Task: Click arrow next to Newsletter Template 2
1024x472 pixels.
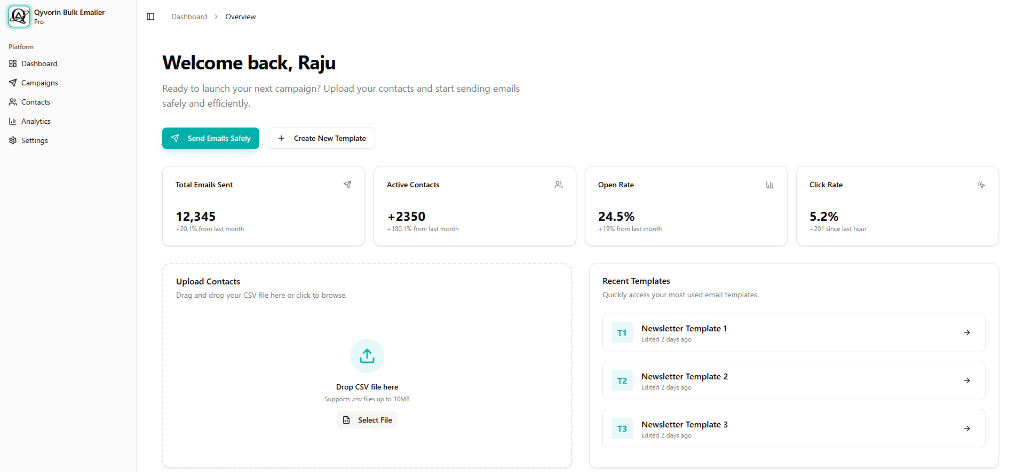Action: click(967, 381)
